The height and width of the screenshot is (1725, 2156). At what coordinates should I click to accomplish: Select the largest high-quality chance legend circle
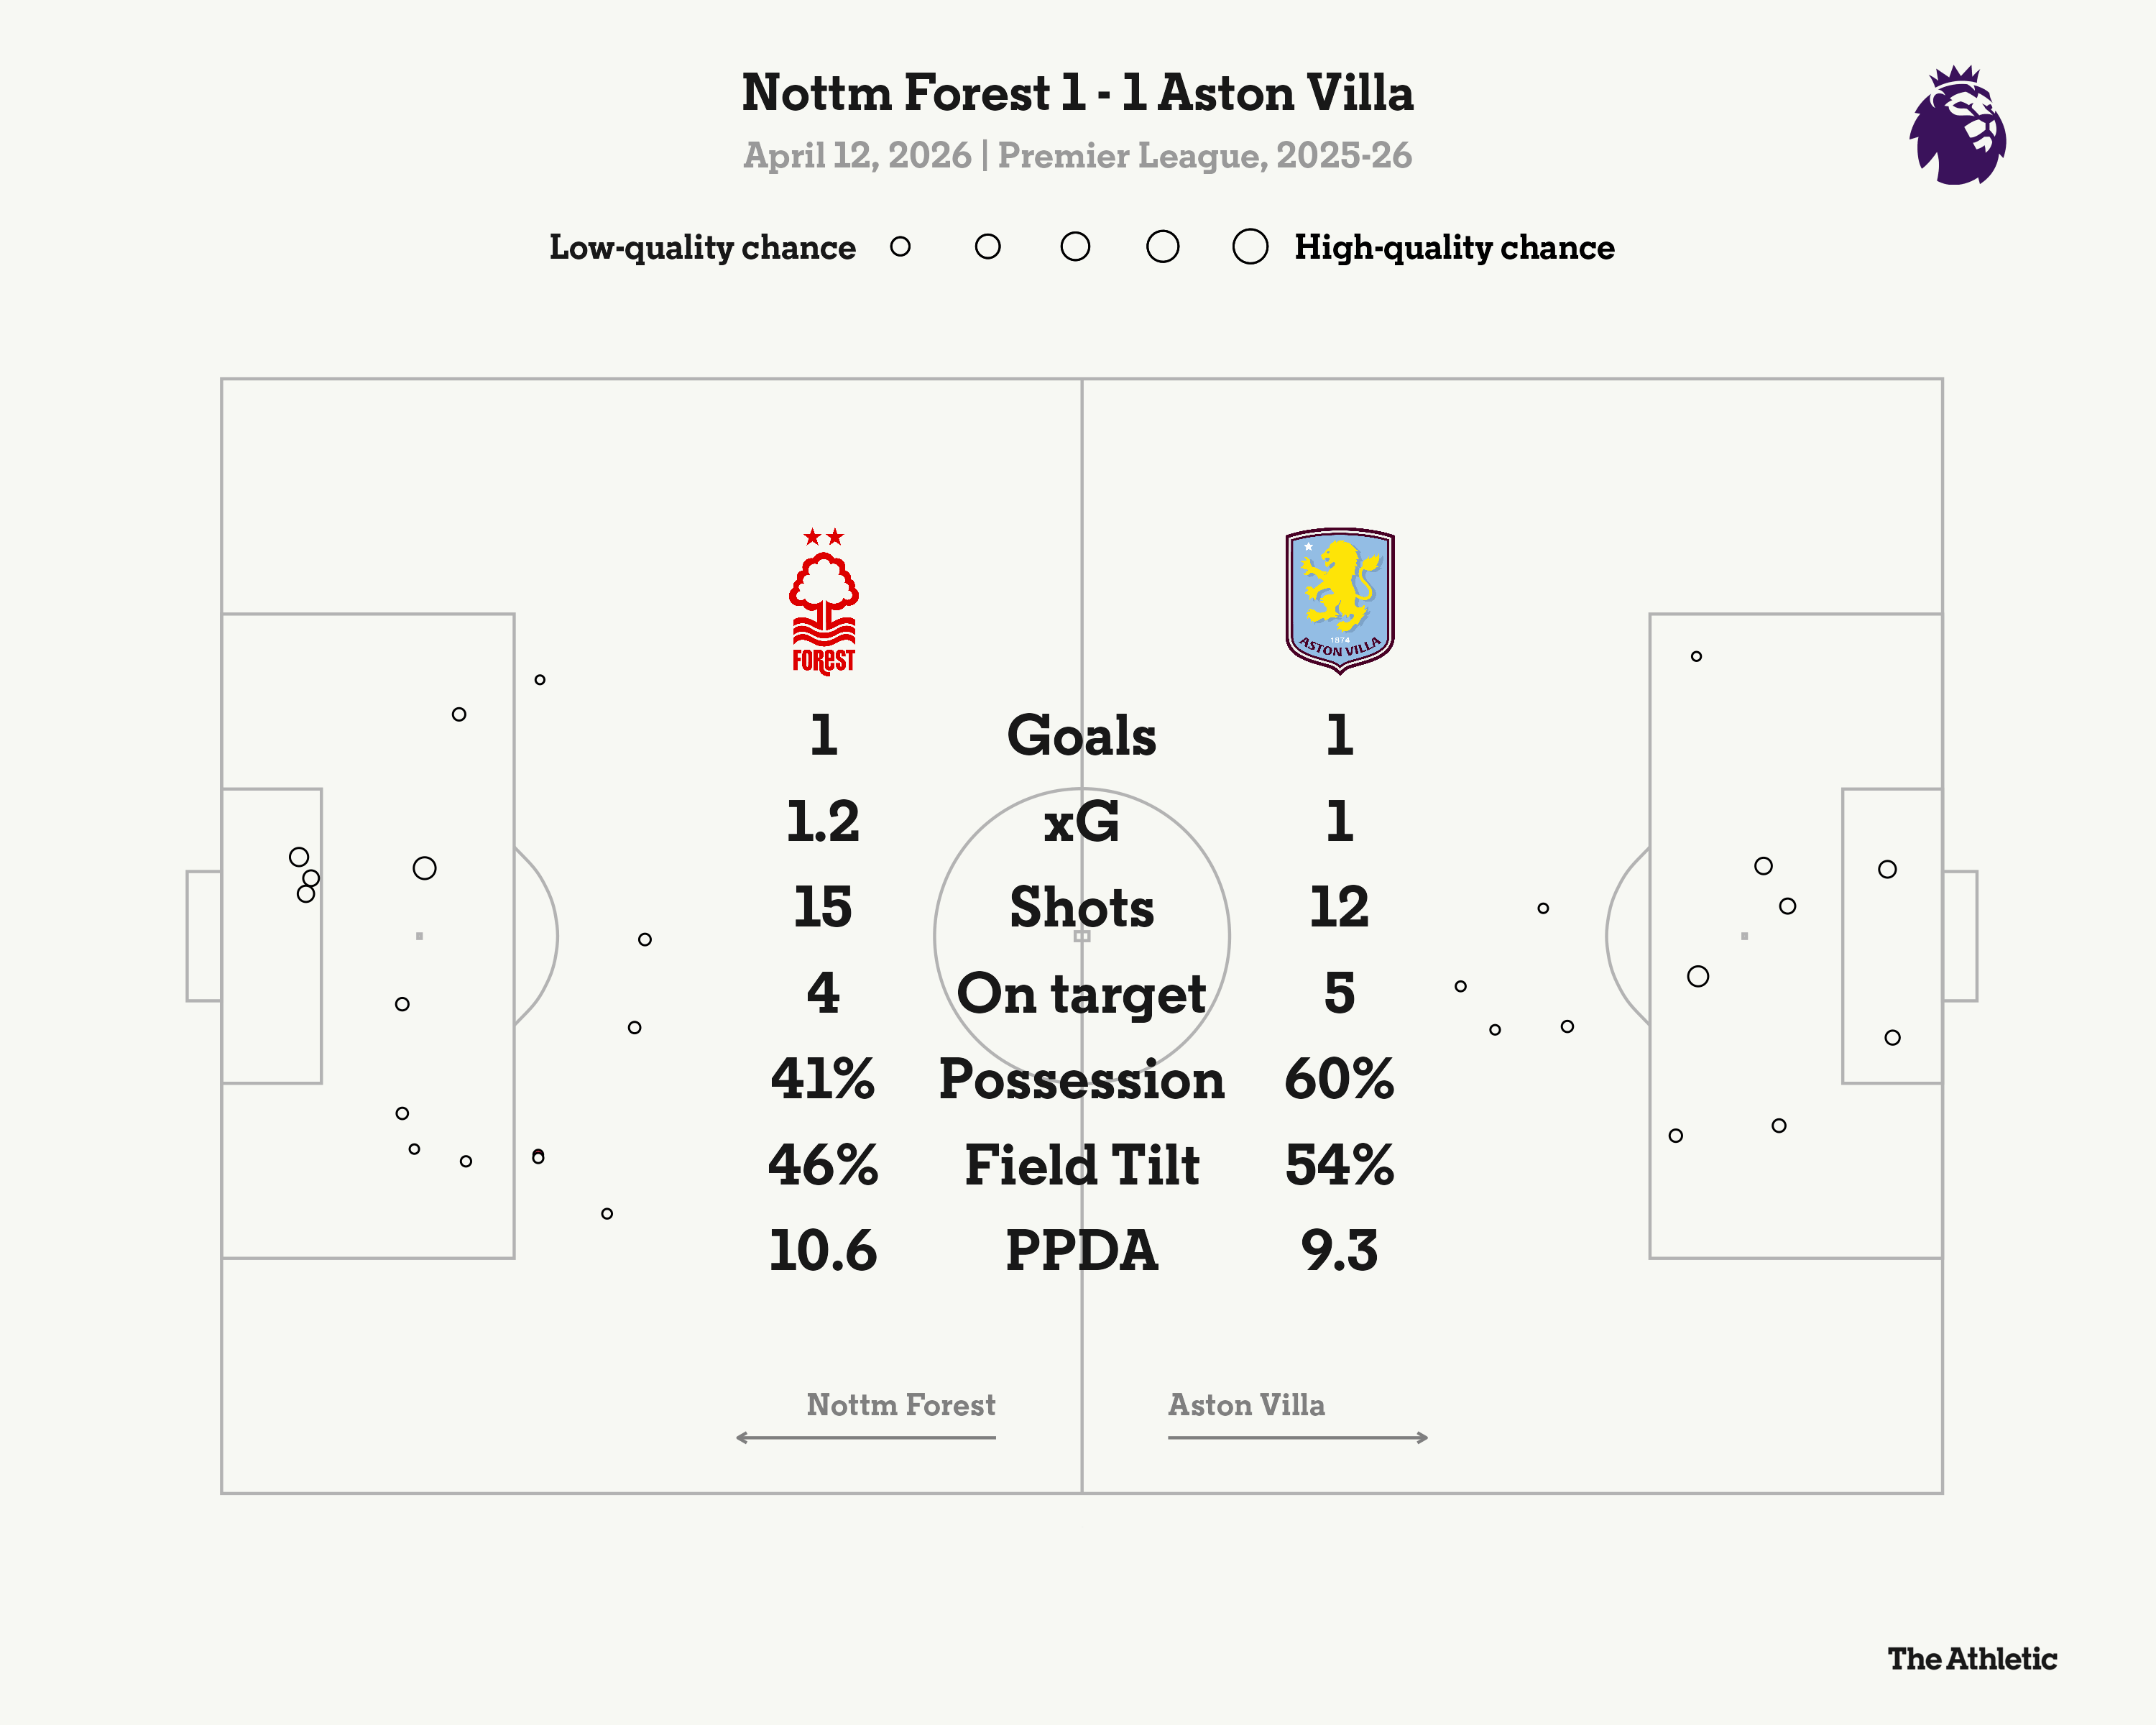click(1250, 247)
